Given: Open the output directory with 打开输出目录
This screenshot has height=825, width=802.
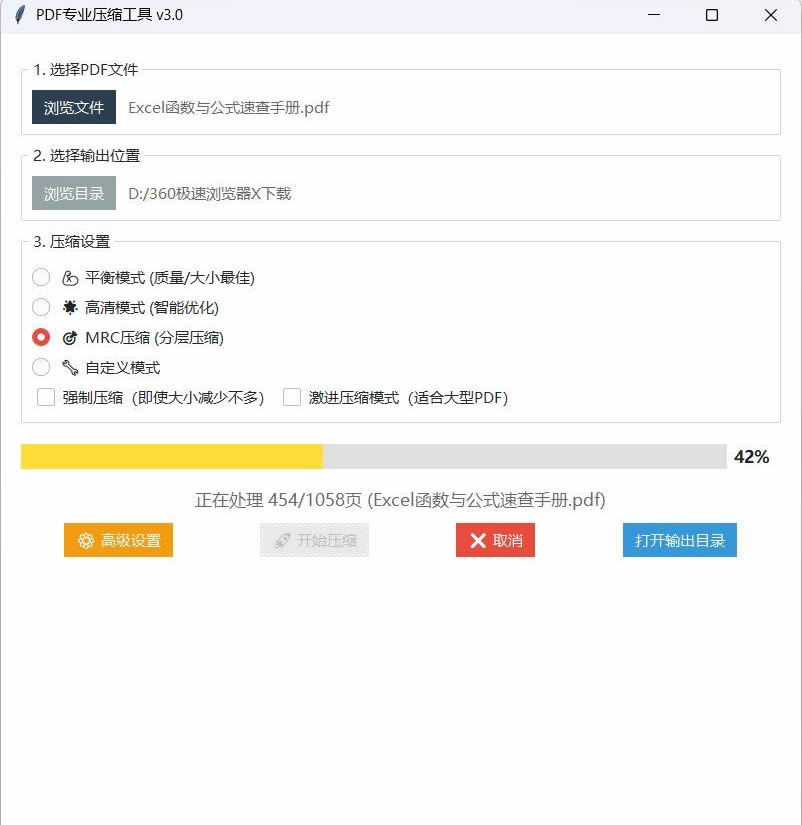Looking at the screenshot, I should [x=679, y=540].
